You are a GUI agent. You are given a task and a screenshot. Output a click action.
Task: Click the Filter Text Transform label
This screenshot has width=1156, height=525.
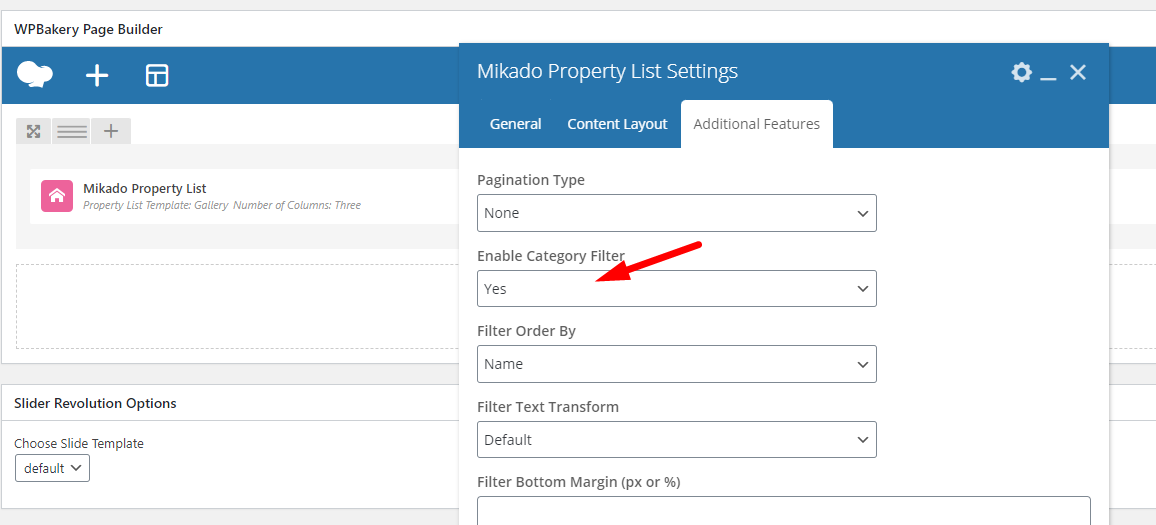[x=548, y=407]
